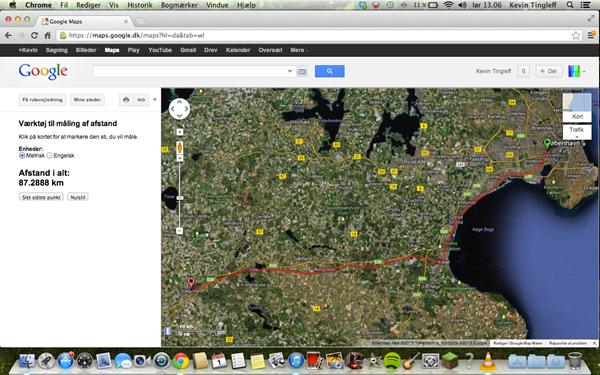Open the Trash in the dock
Screen dimensions: 600x375
point(575,361)
